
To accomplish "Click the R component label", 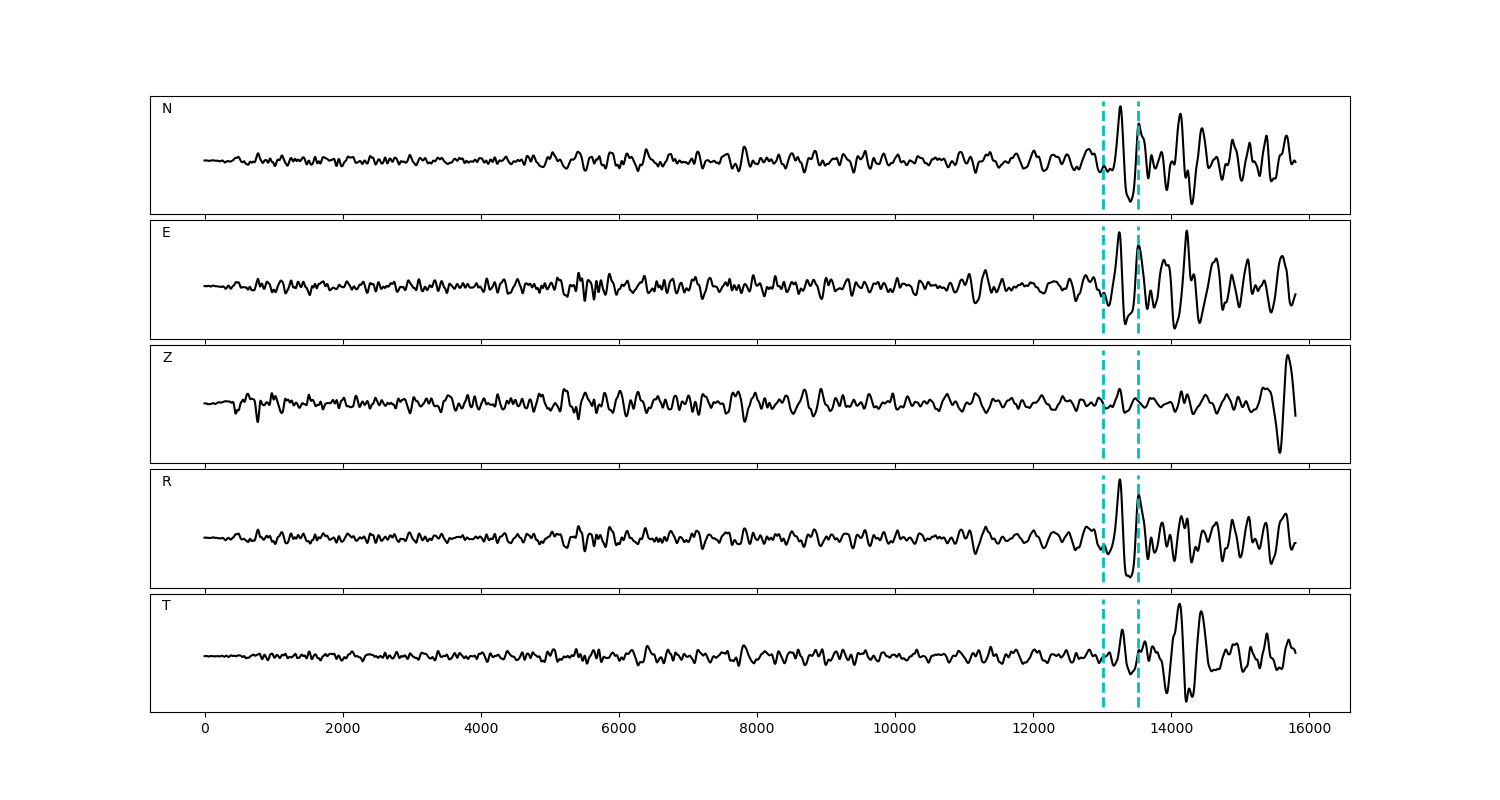I will [167, 482].
